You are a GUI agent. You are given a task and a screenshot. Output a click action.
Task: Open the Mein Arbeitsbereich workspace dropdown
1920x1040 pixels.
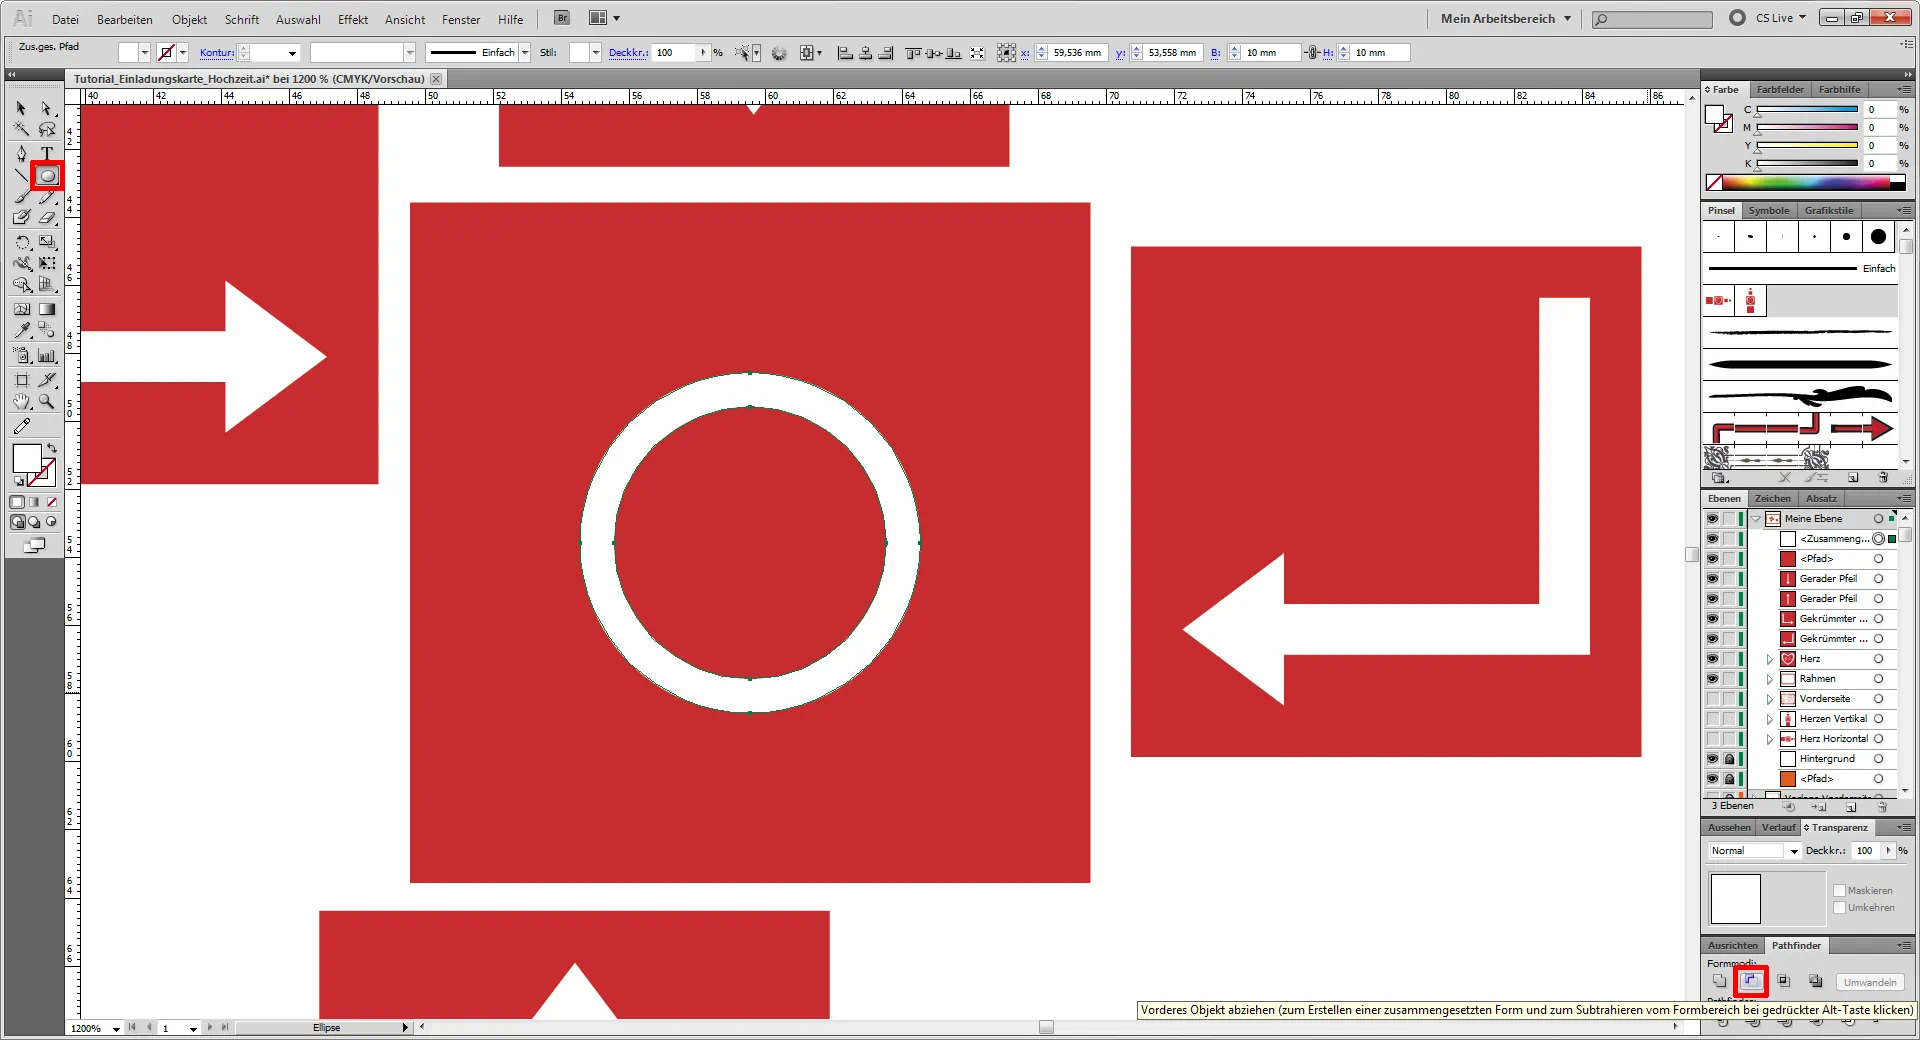tap(1505, 18)
